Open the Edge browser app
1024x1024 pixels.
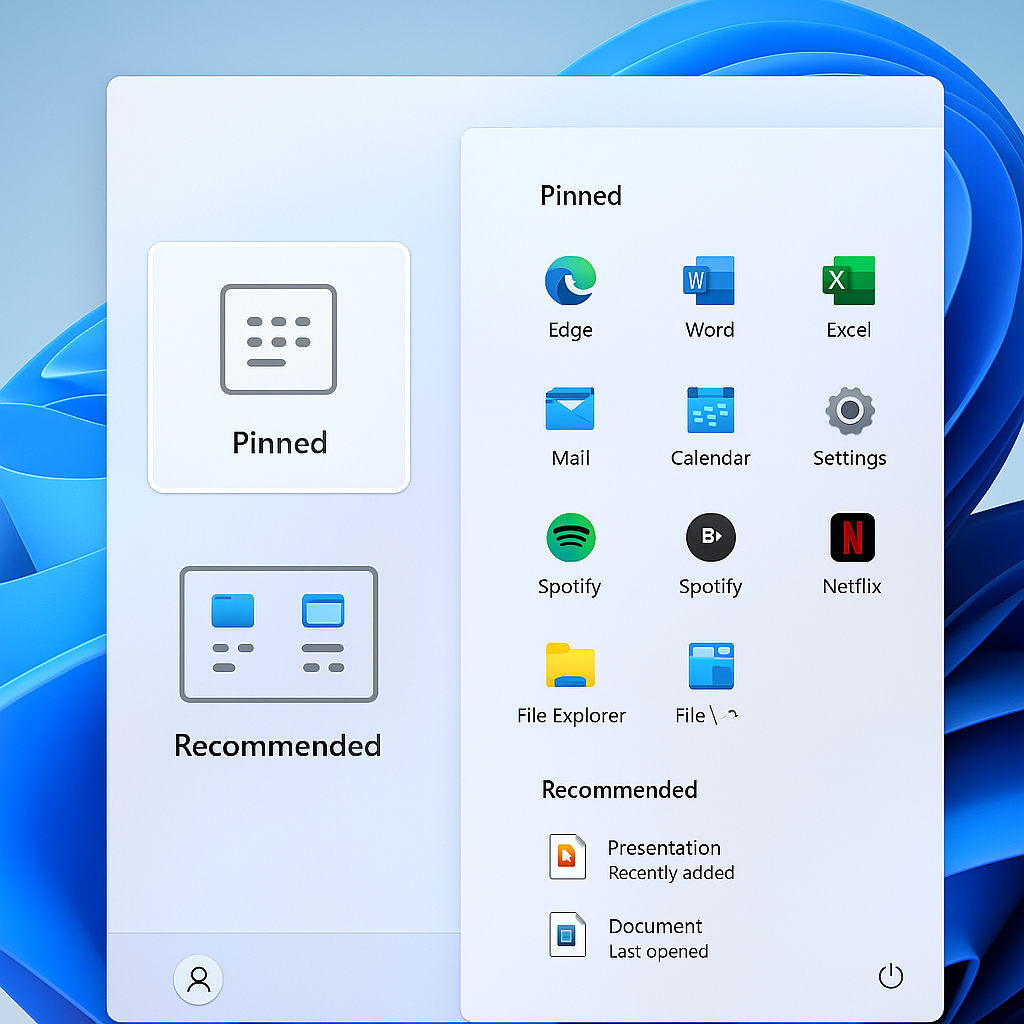click(x=570, y=281)
